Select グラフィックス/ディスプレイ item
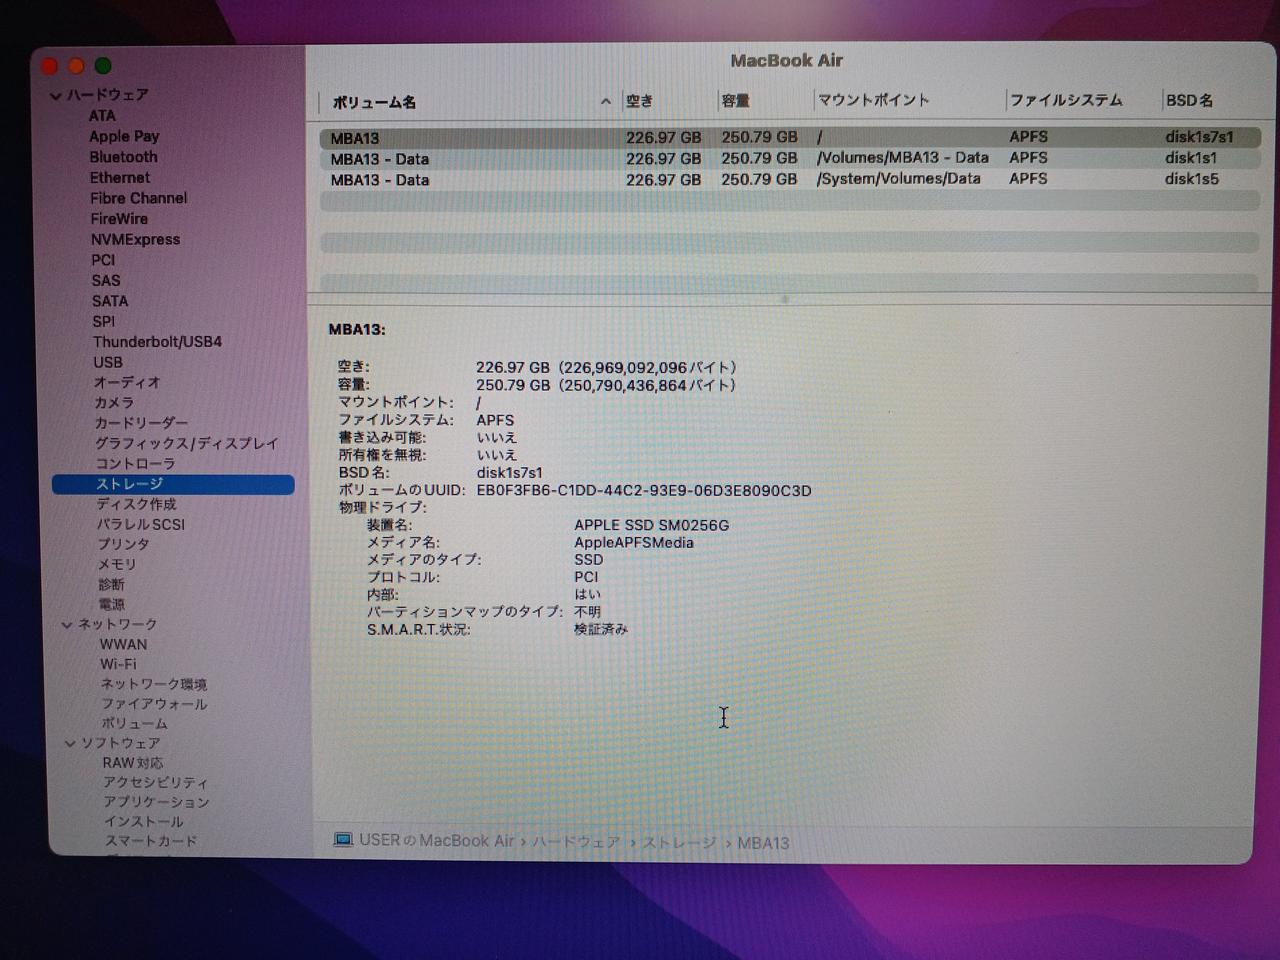 tap(186, 444)
